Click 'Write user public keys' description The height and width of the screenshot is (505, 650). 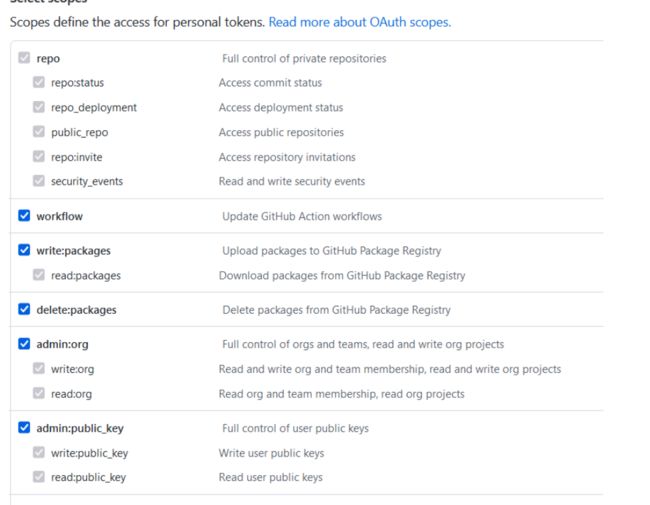[x=272, y=453]
